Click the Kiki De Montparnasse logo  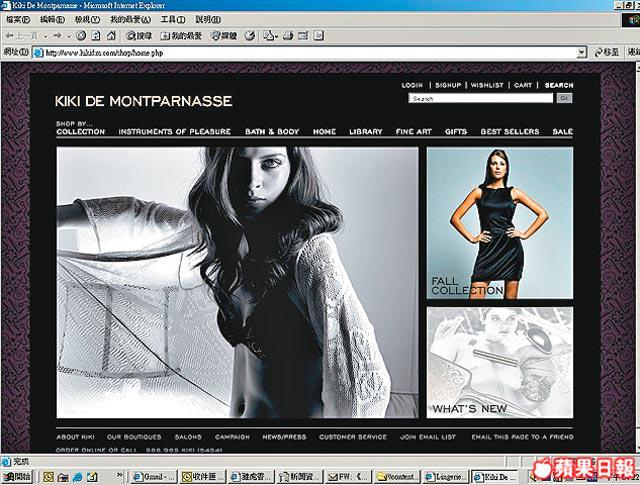point(144,101)
